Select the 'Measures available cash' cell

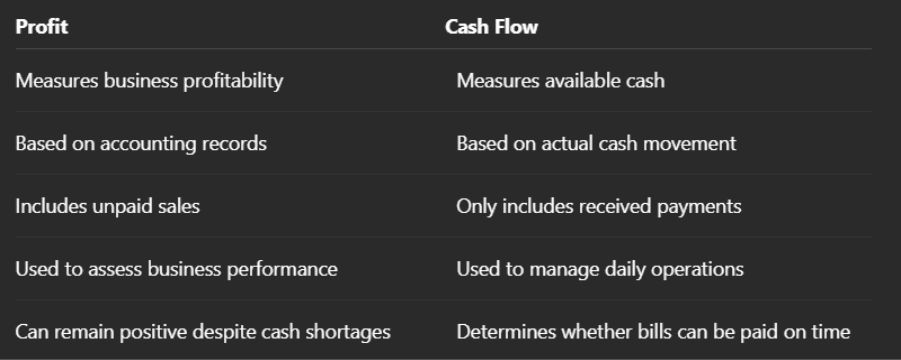[x=560, y=81]
